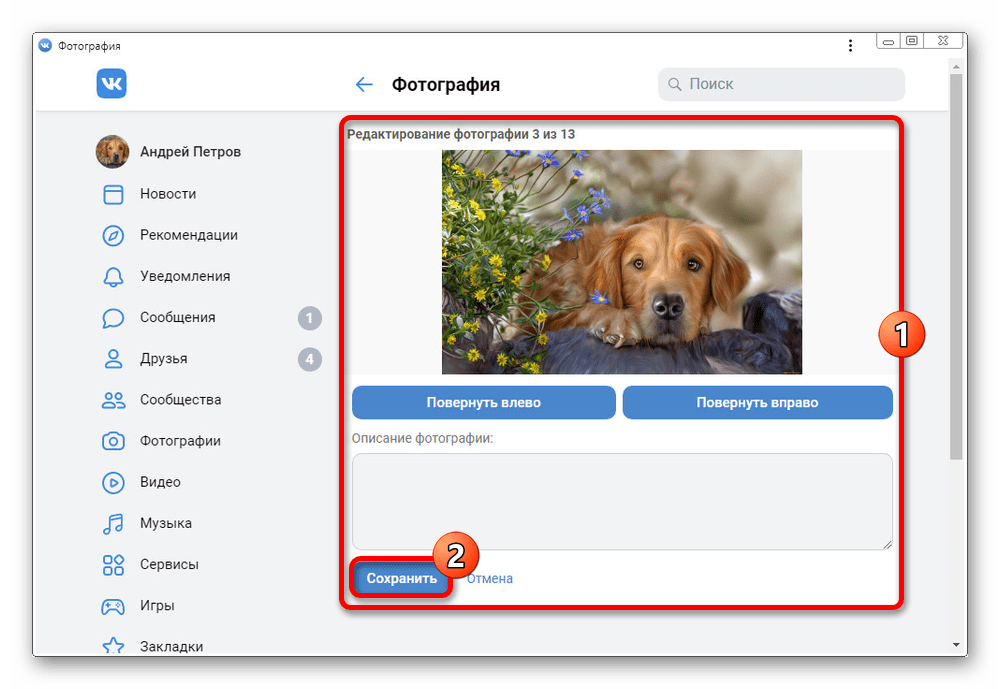
Task: Open the Новости menu item
Action: tap(168, 194)
